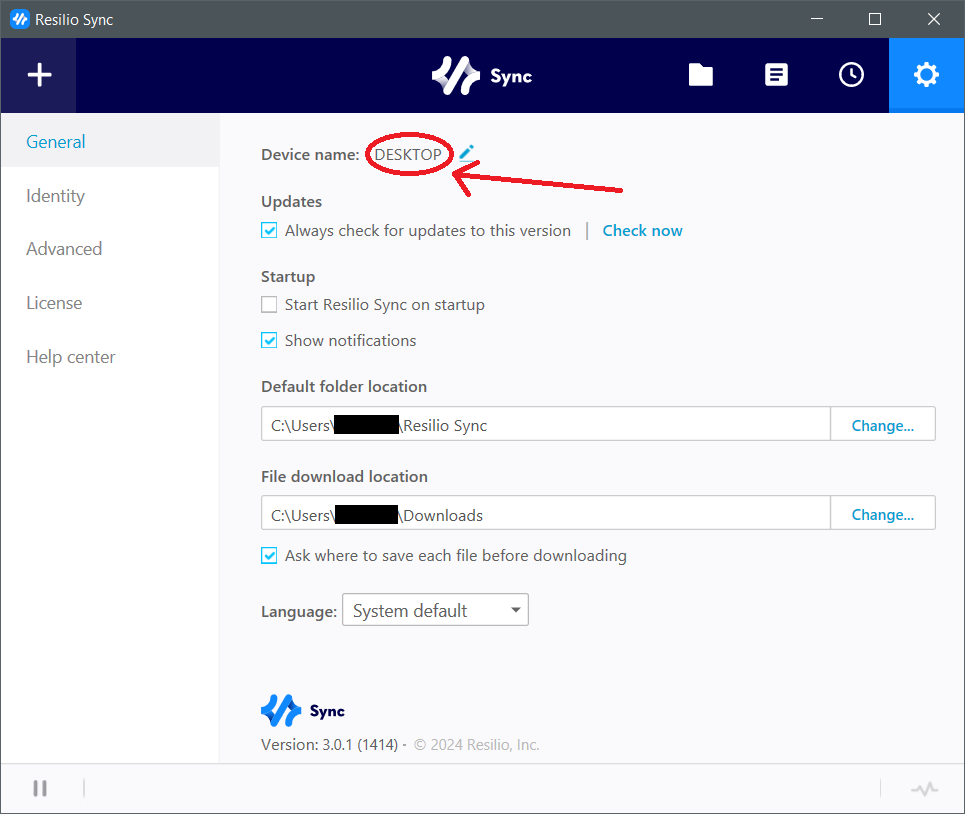This screenshot has width=965, height=814.
Task: Edit device name with pencil icon
Action: coord(466,153)
